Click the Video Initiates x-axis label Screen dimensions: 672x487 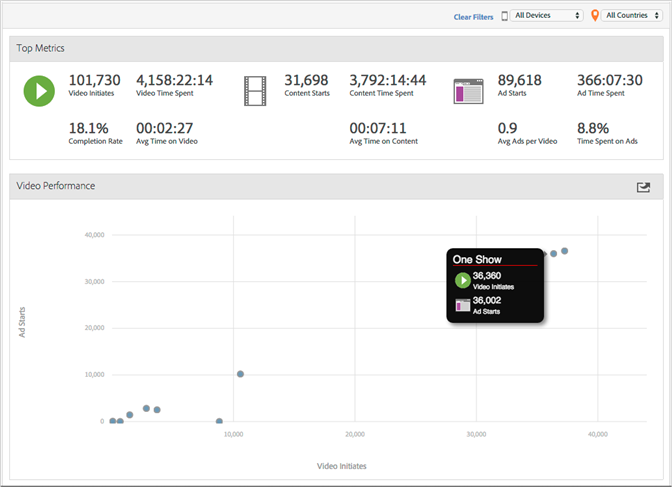(342, 466)
